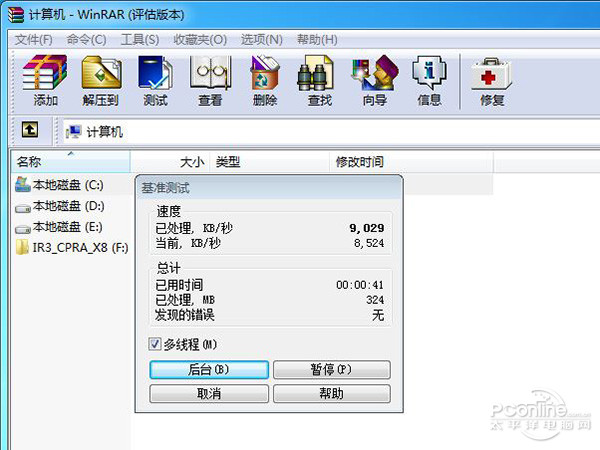The image size is (600, 450).
Task: Open the Favorites (收藏夹) menu
Action: [200, 39]
